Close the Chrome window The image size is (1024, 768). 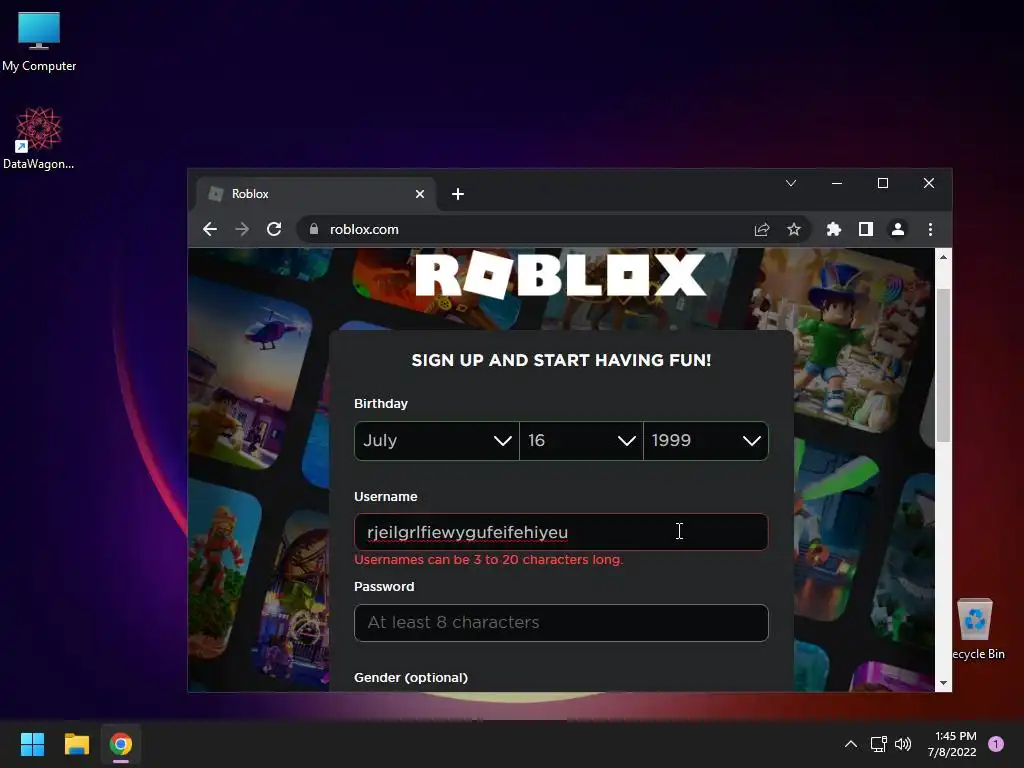pos(929,183)
